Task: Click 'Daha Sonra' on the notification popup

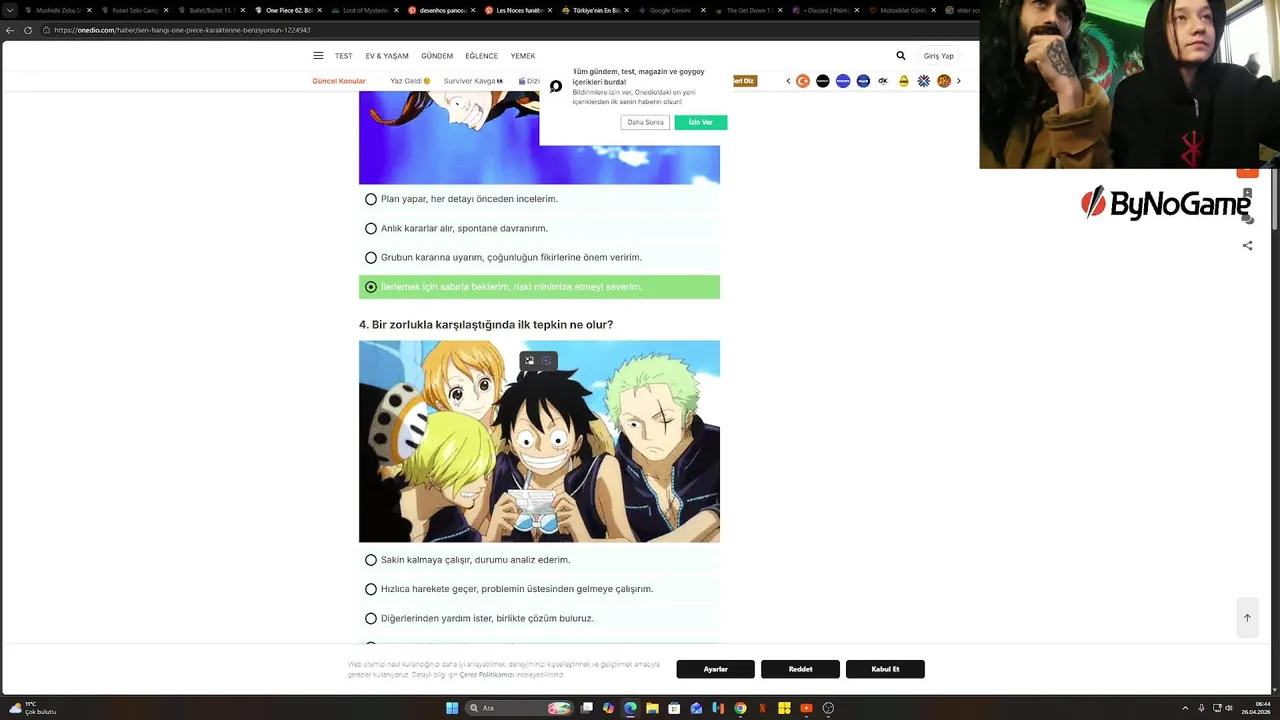Action: point(645,122)
